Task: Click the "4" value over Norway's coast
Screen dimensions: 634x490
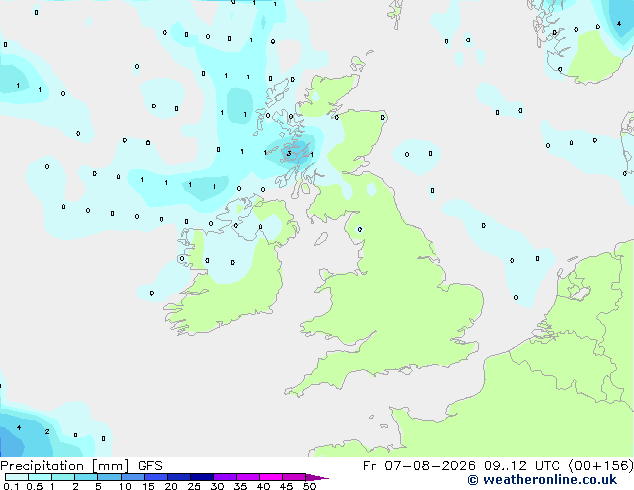Action: click(x=619, y=23)
